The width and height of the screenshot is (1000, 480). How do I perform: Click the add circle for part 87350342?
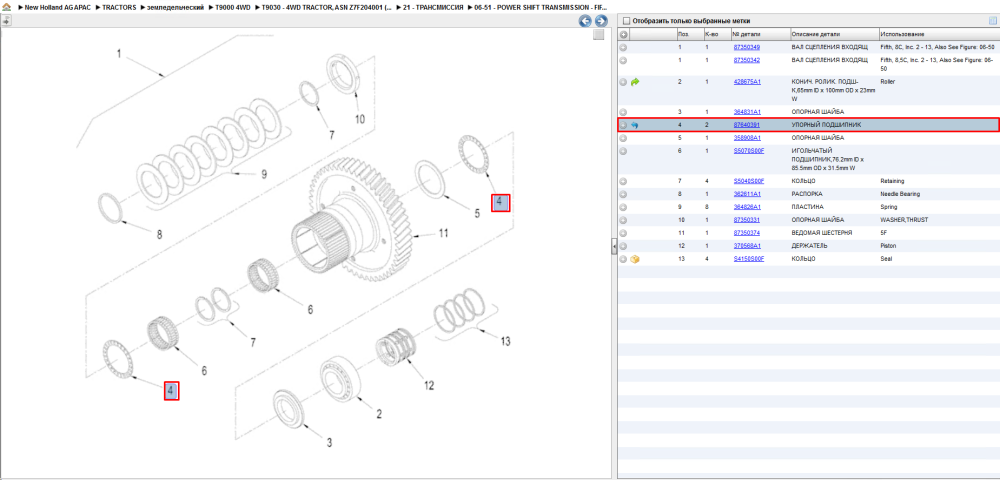click(x=623, y=60)
